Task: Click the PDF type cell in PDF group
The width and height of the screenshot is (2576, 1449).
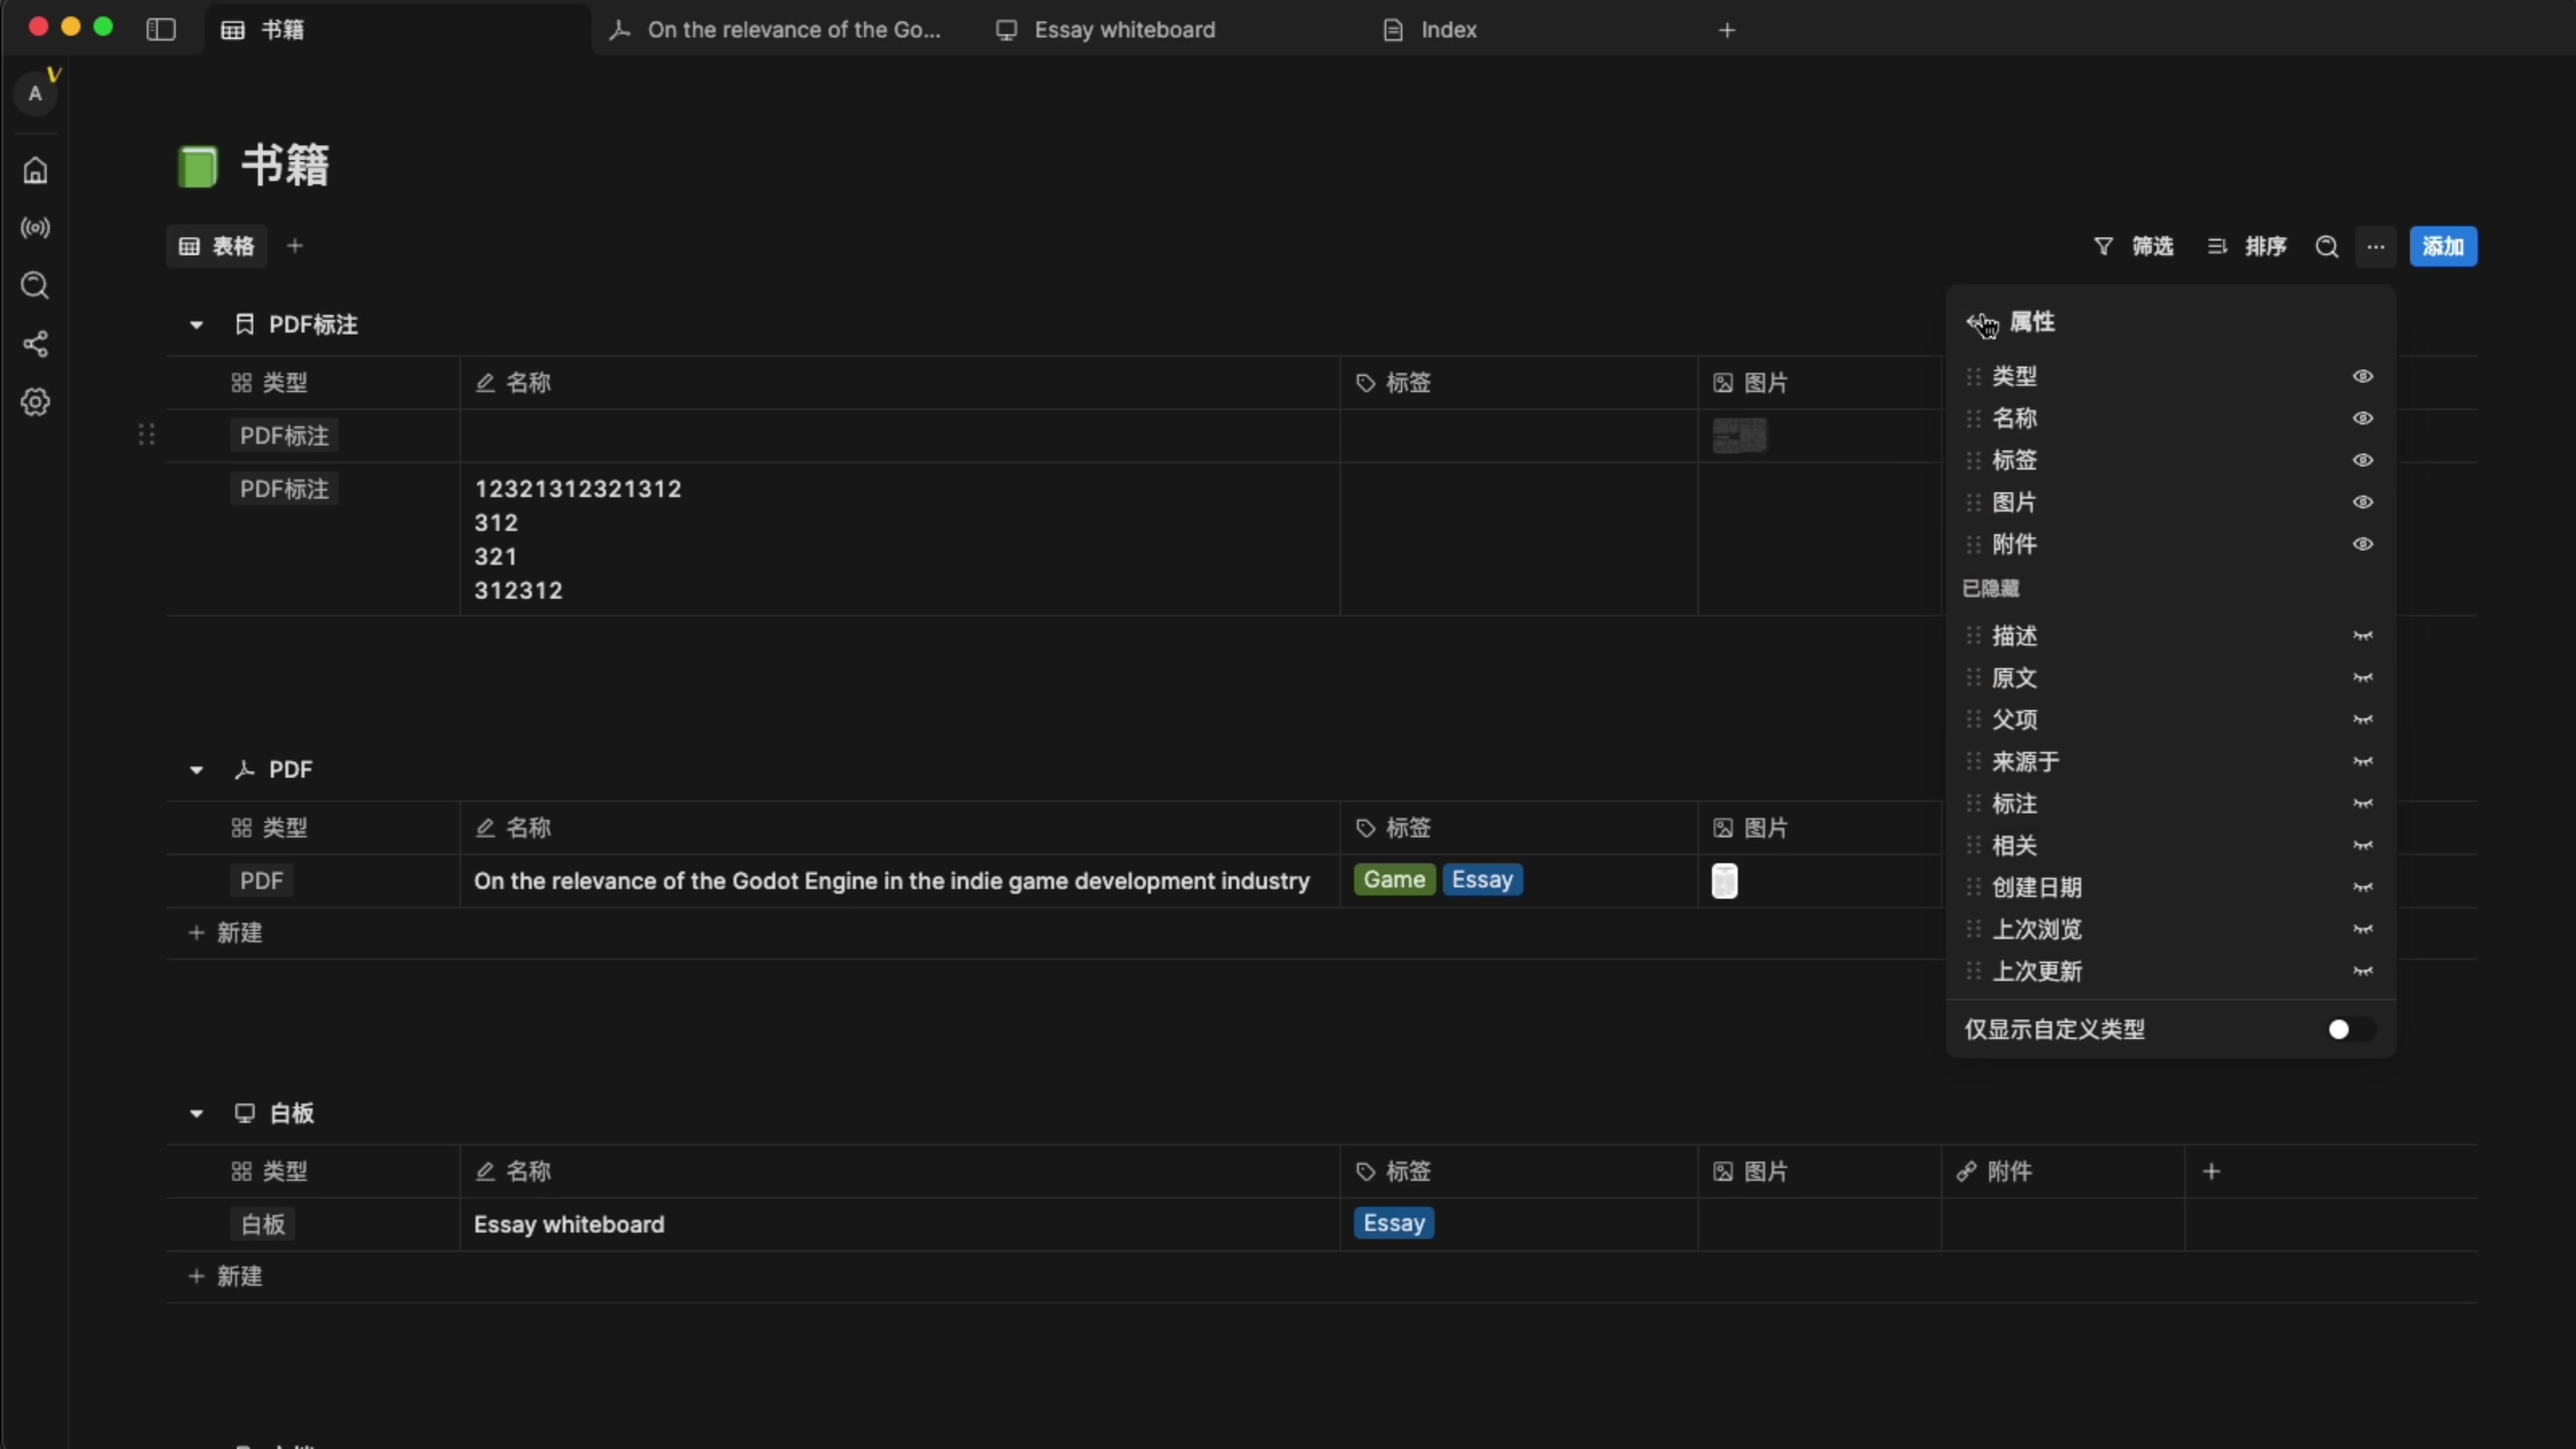Action: coord(261,881)
